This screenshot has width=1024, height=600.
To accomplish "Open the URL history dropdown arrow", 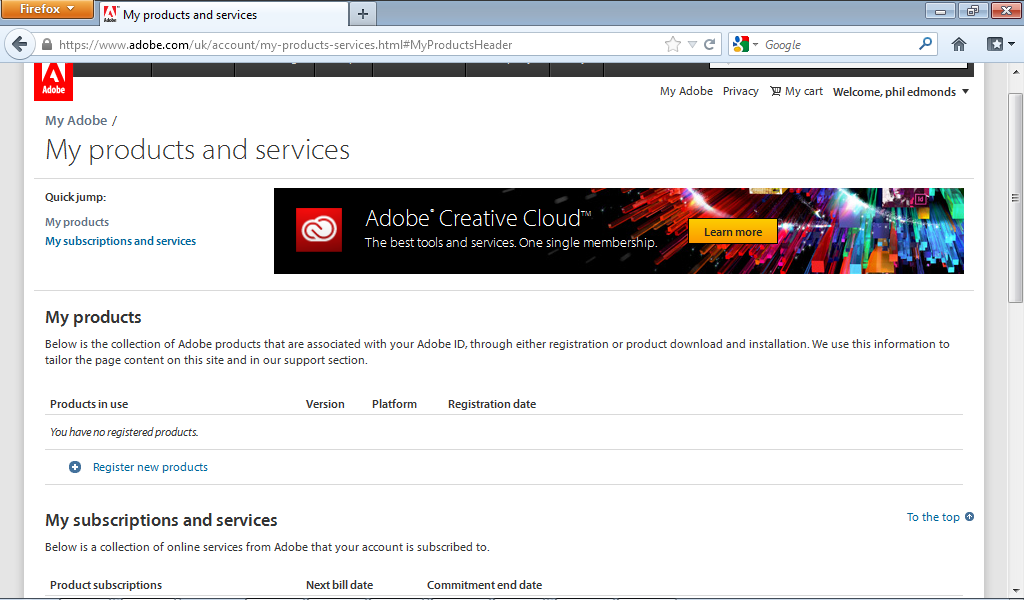I will (692, 44).
